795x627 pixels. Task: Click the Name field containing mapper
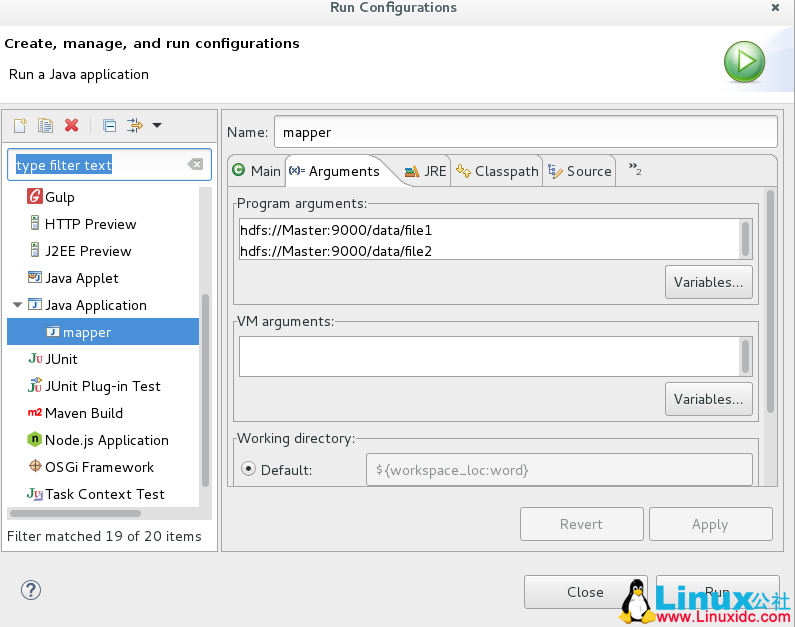point(526,132)
